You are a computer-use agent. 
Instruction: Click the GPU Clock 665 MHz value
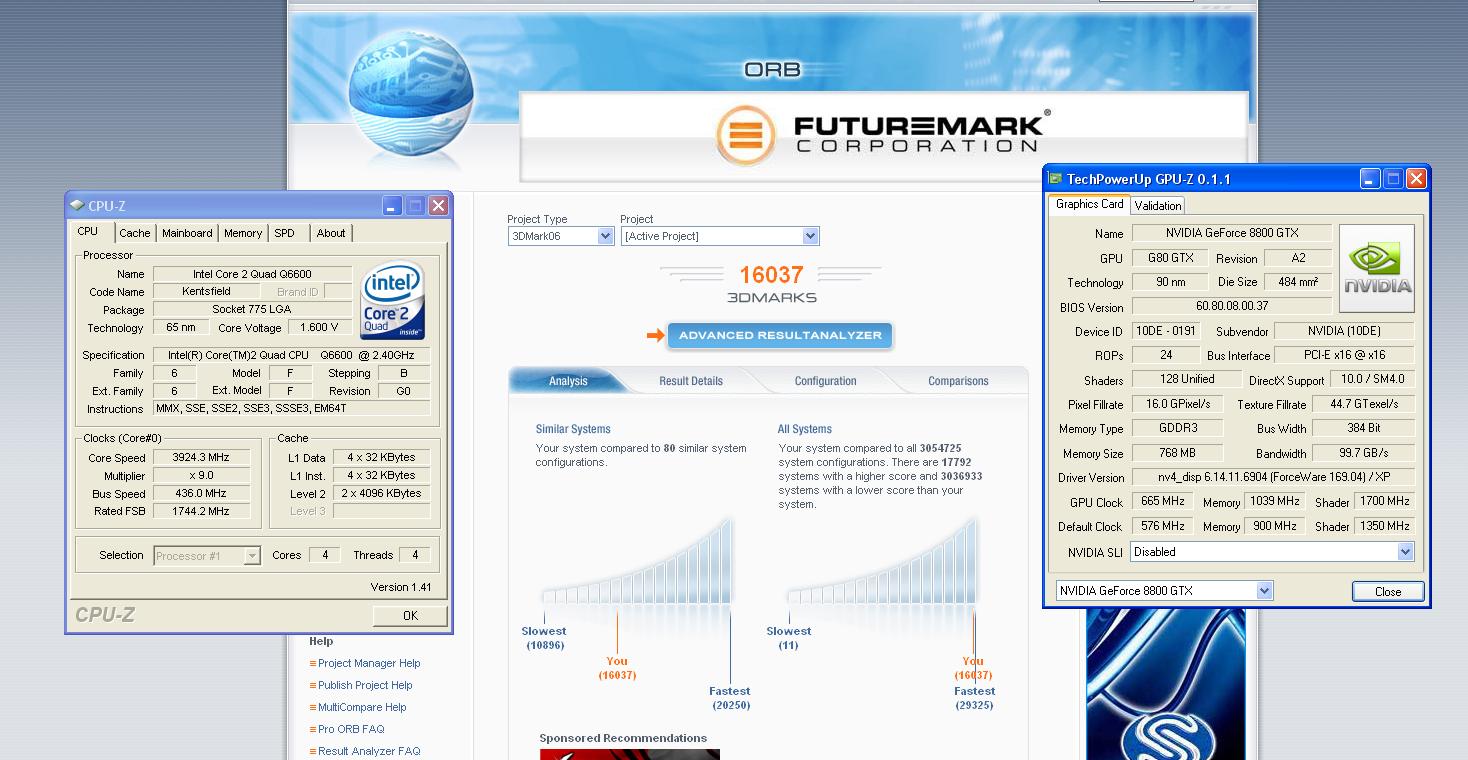1163,501
